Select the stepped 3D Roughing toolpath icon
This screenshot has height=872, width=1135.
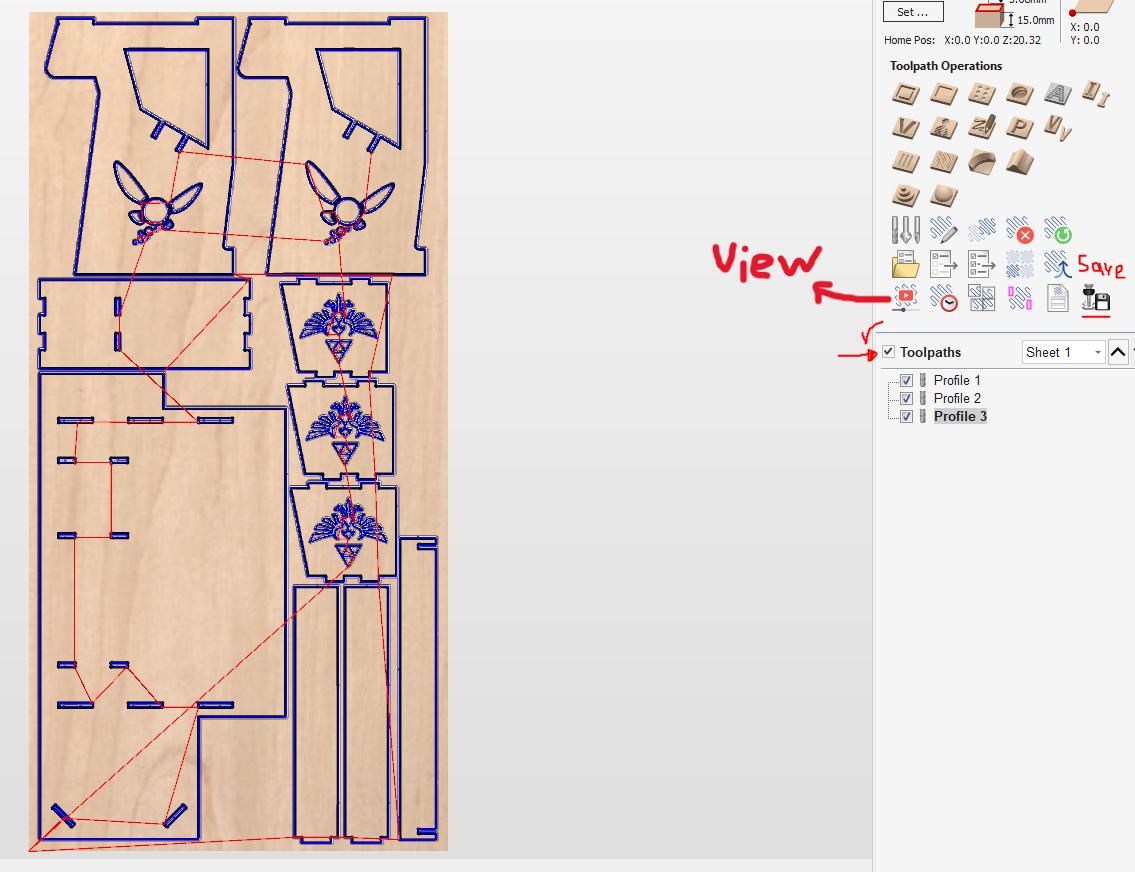pos(906,195)
